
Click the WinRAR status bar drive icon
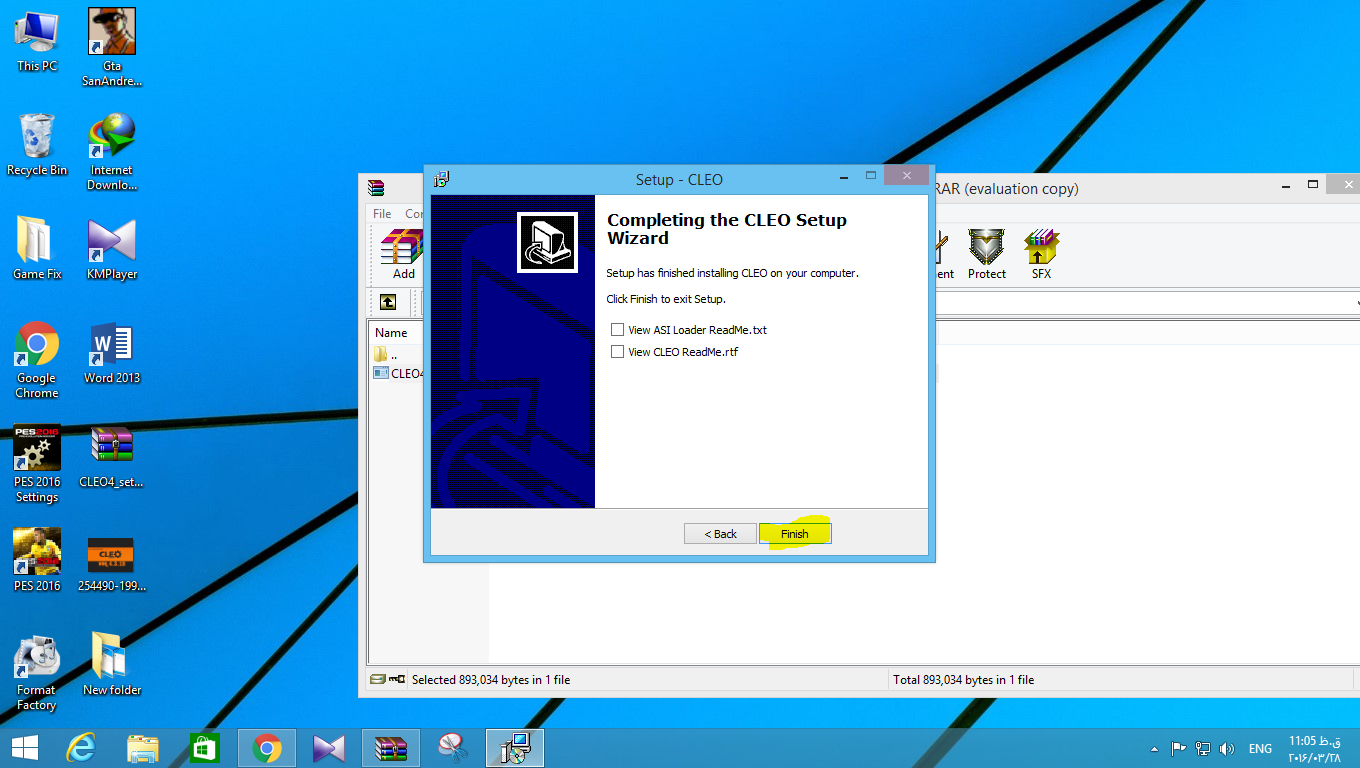click(377, 679)
